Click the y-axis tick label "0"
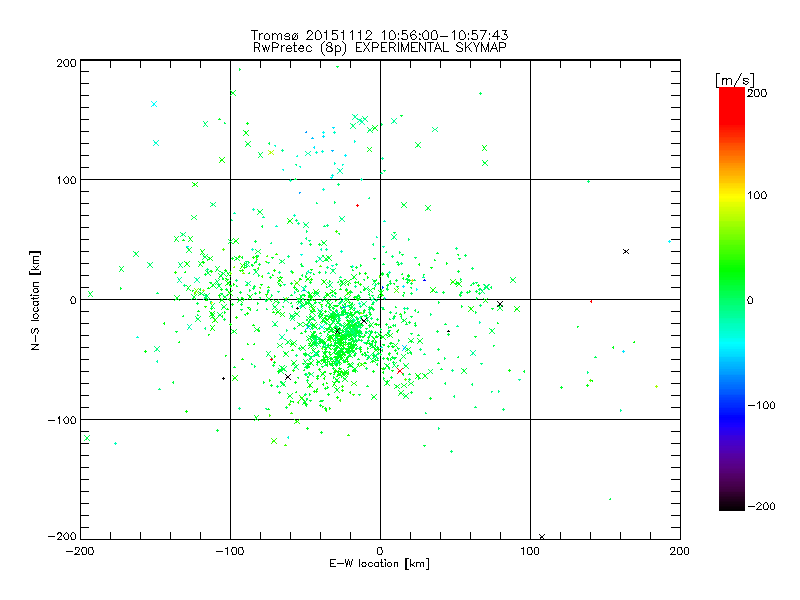Screen dimensions: 800x600 click(73, 300)
